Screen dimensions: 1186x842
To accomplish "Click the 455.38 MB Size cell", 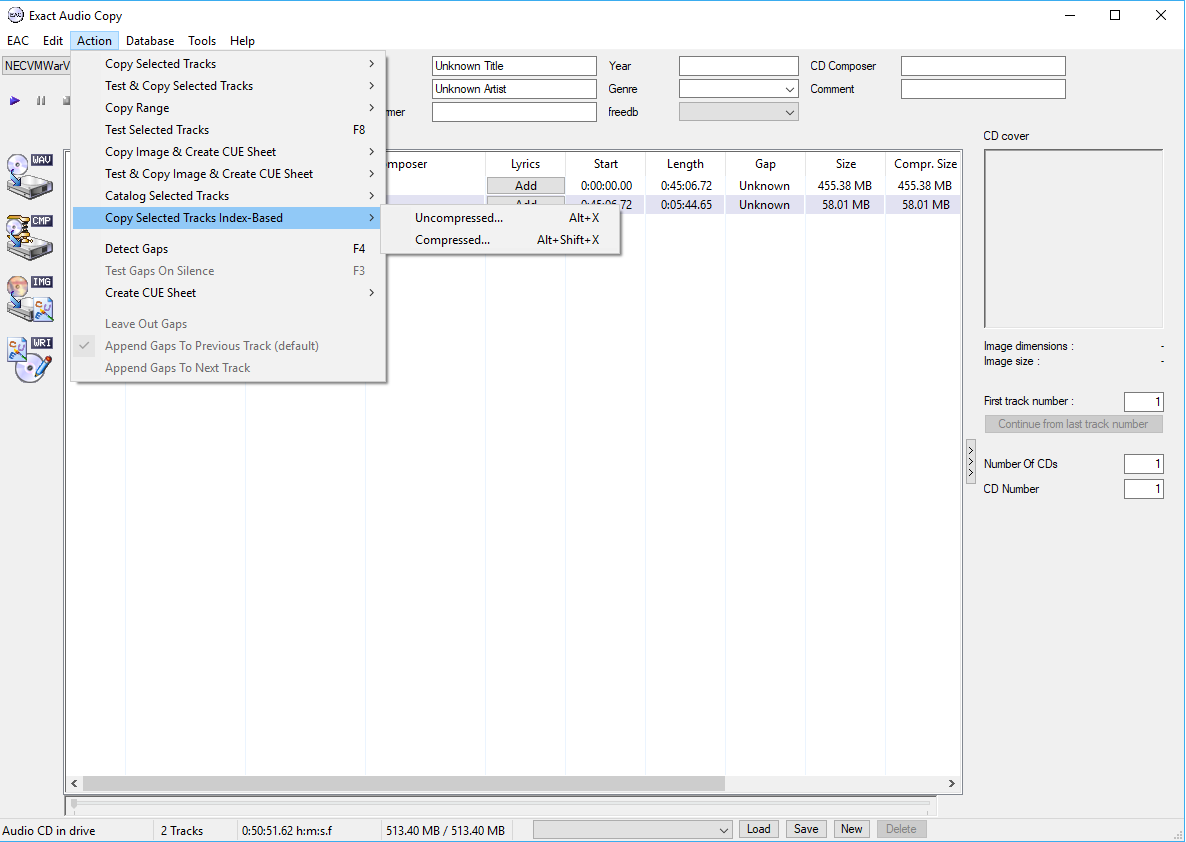I will tap(846, 185).
